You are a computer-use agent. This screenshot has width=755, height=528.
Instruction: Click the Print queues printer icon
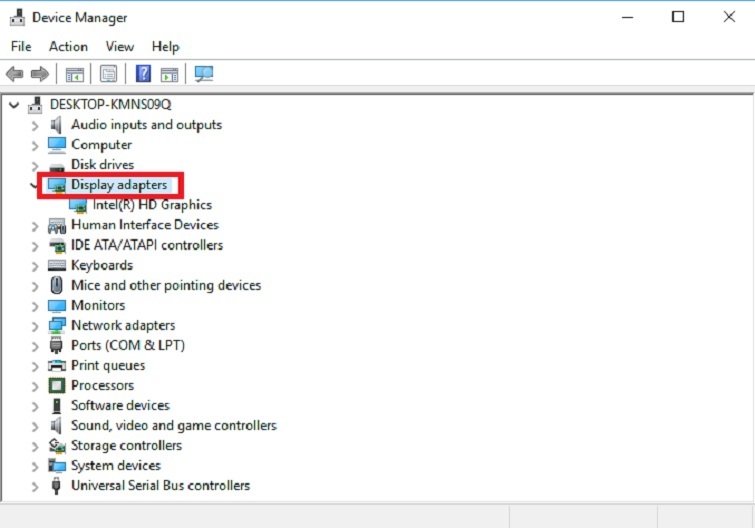pos(56,365)
